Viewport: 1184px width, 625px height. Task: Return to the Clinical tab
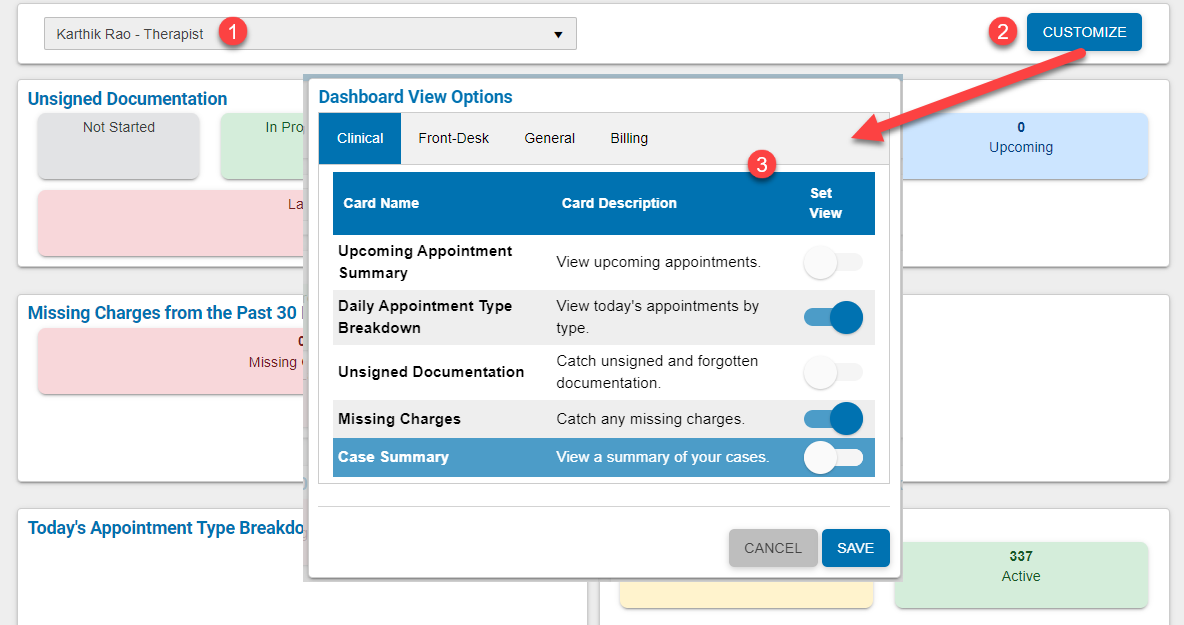coord(359,138)
